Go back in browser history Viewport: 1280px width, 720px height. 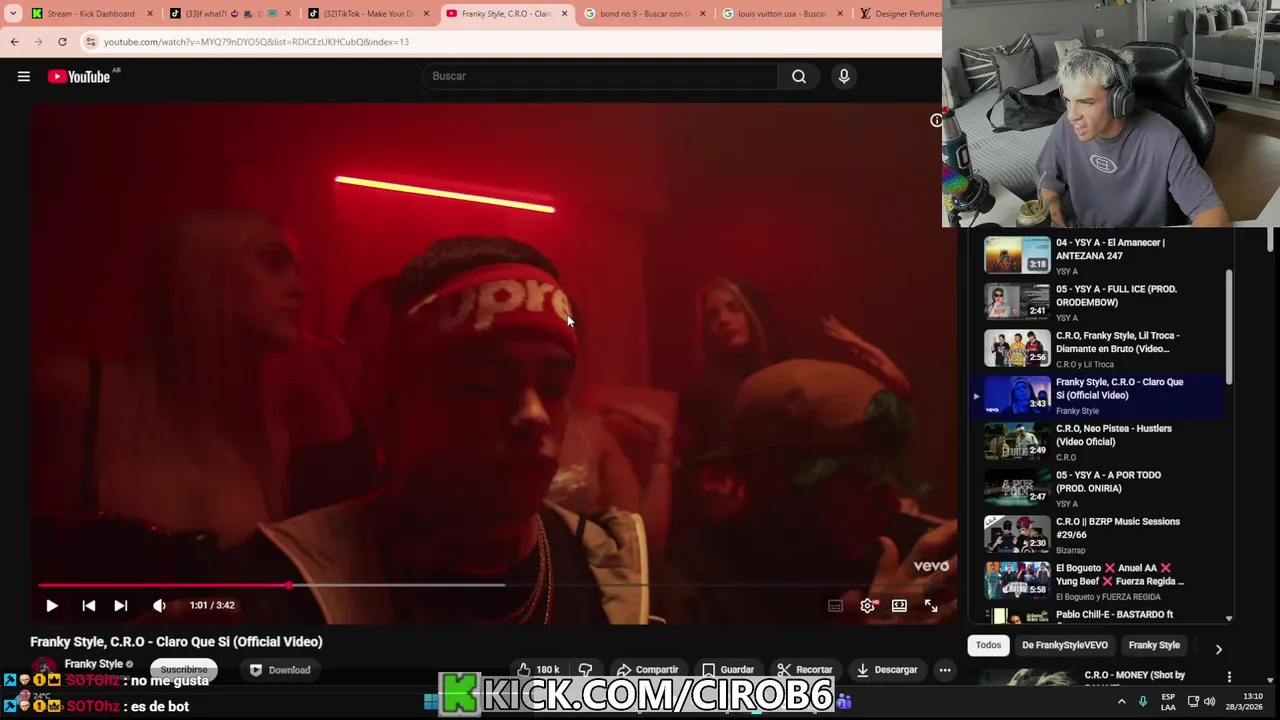(x=14, y=42)
